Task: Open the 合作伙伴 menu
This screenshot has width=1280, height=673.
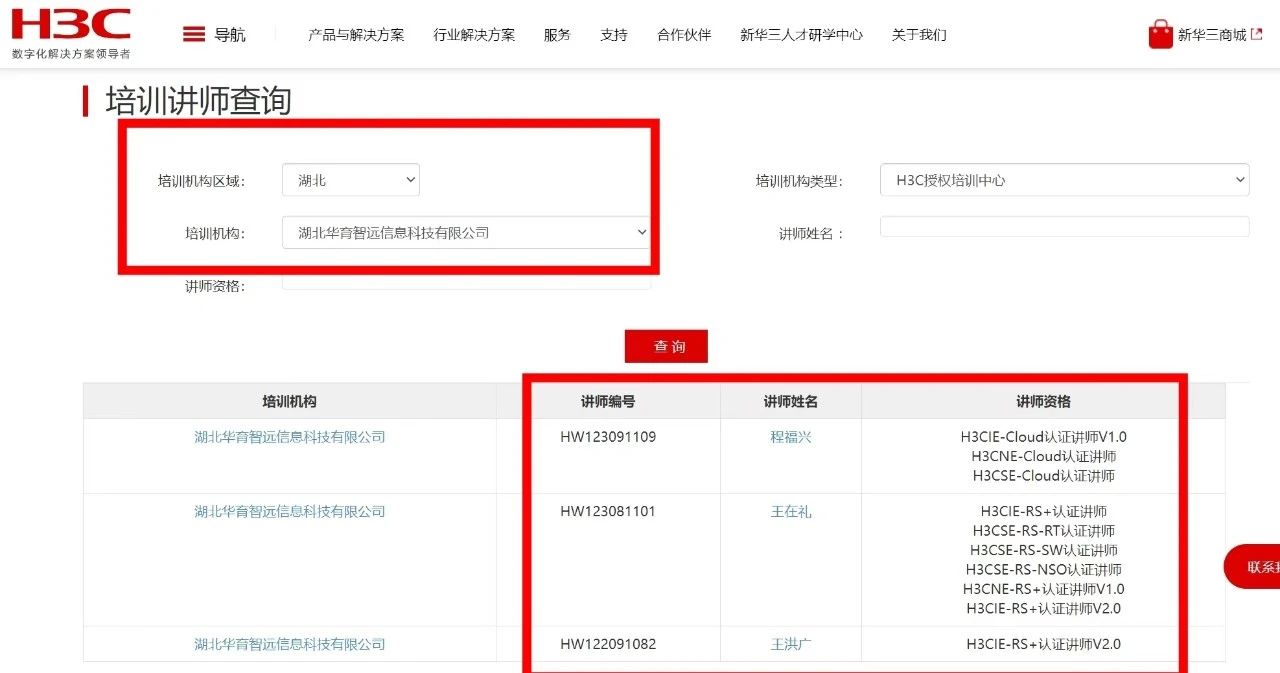Action: pyautogui.click(x=684, y=35)
